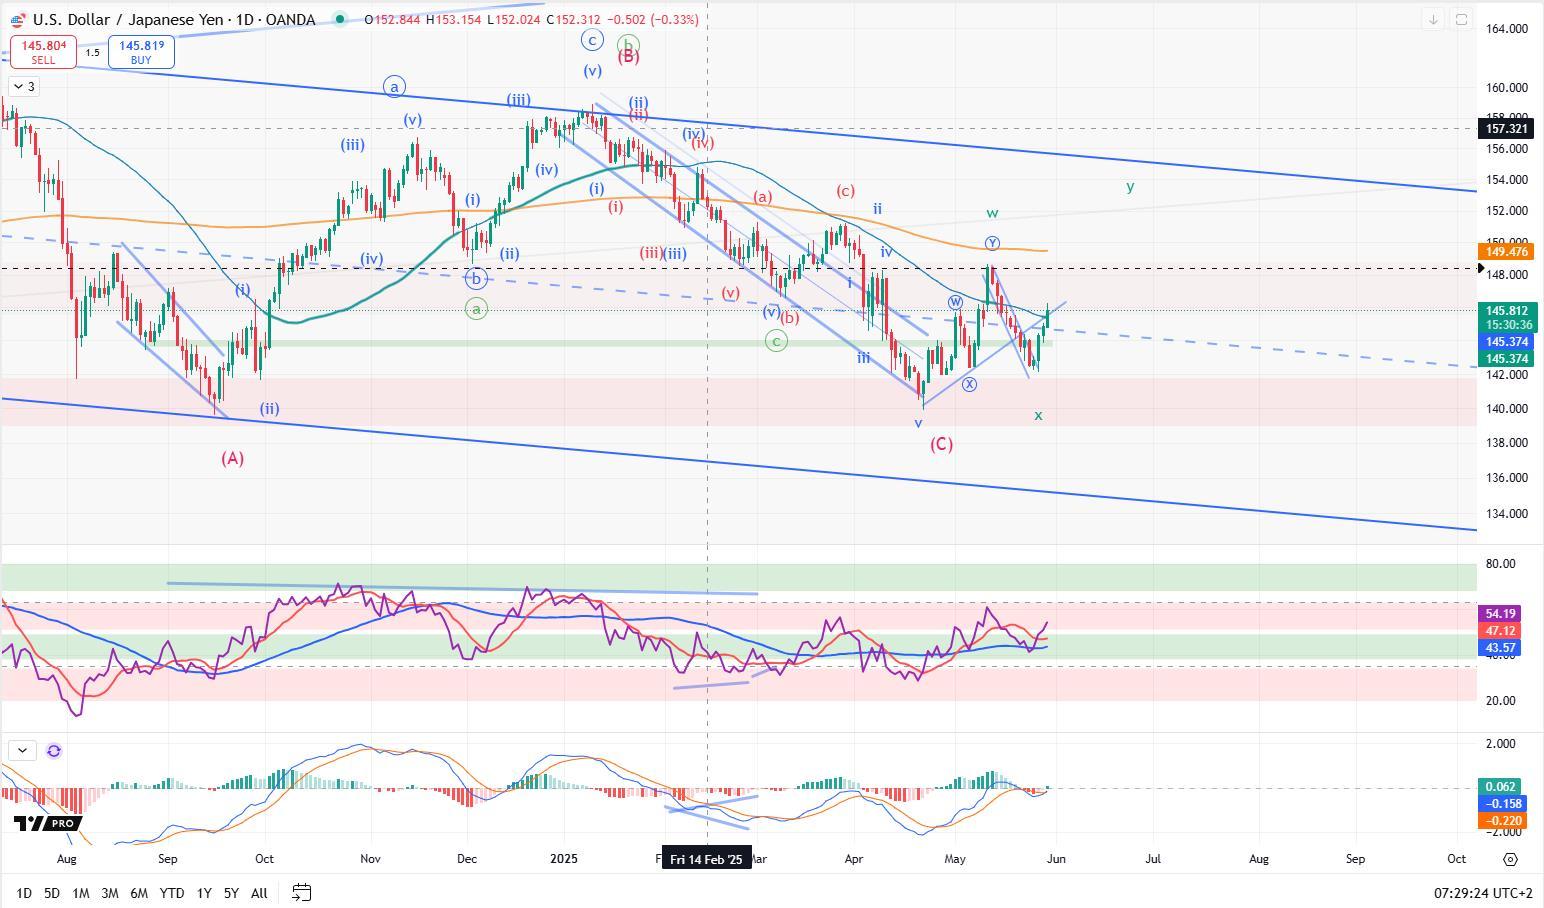
Task: Collapse the indicator legend showing 3
Action: (24, 87)
